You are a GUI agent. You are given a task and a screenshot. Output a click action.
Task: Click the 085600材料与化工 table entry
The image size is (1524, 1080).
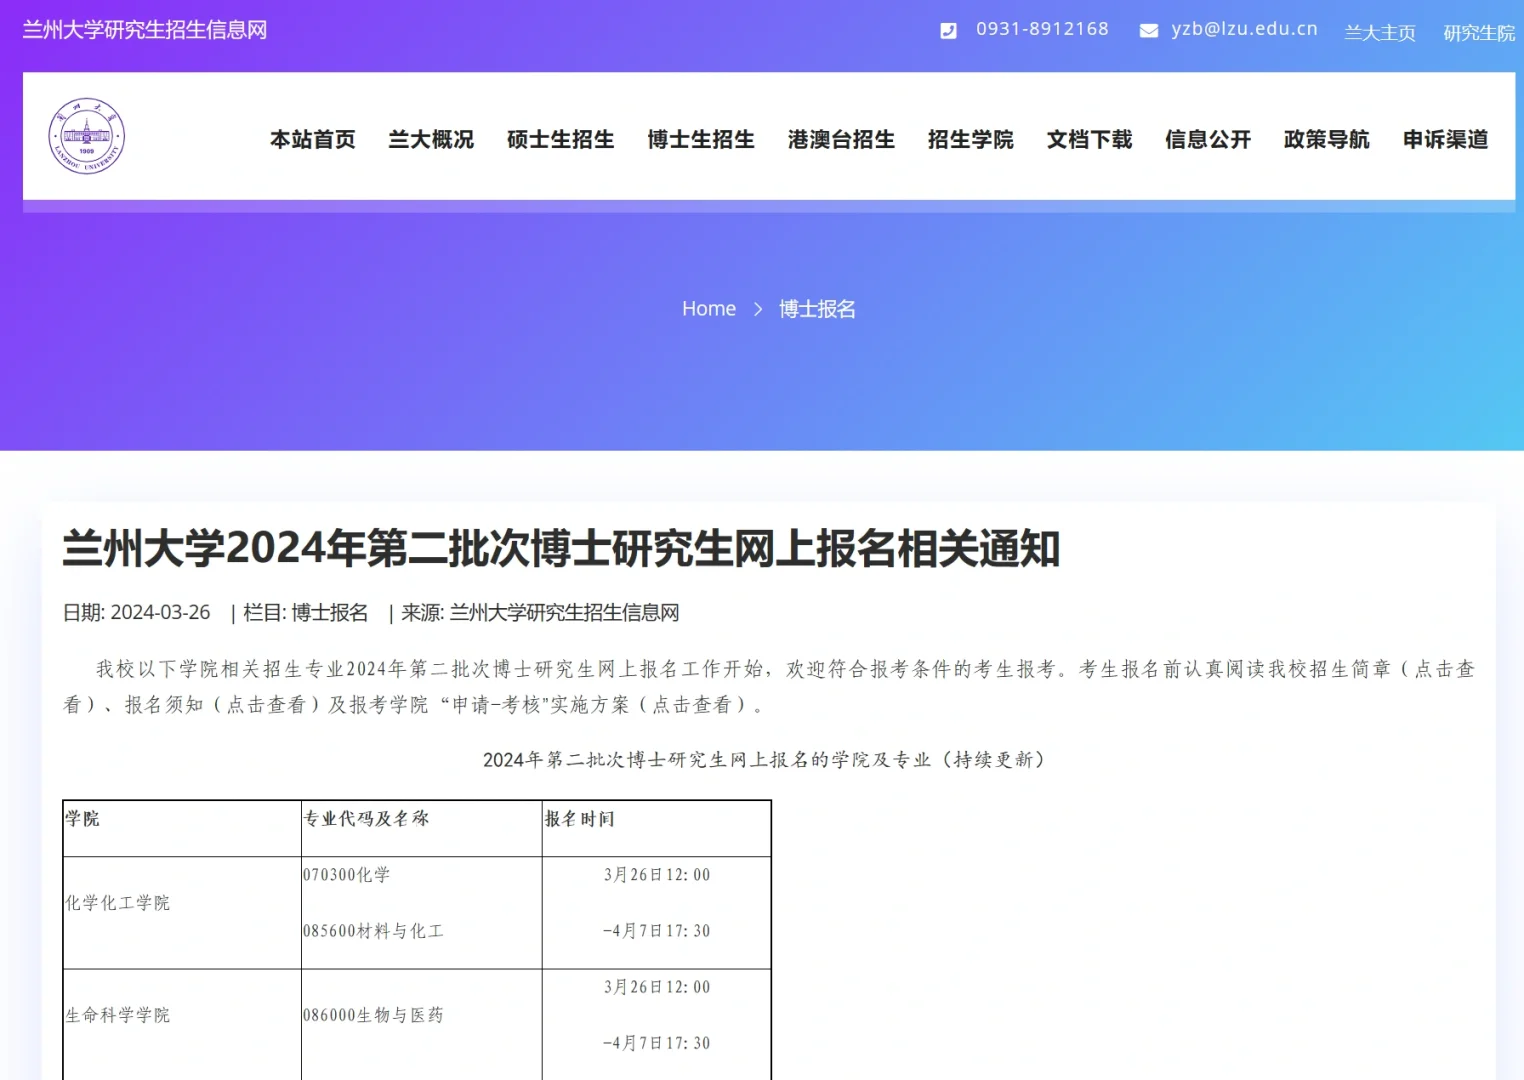[374, 931]
